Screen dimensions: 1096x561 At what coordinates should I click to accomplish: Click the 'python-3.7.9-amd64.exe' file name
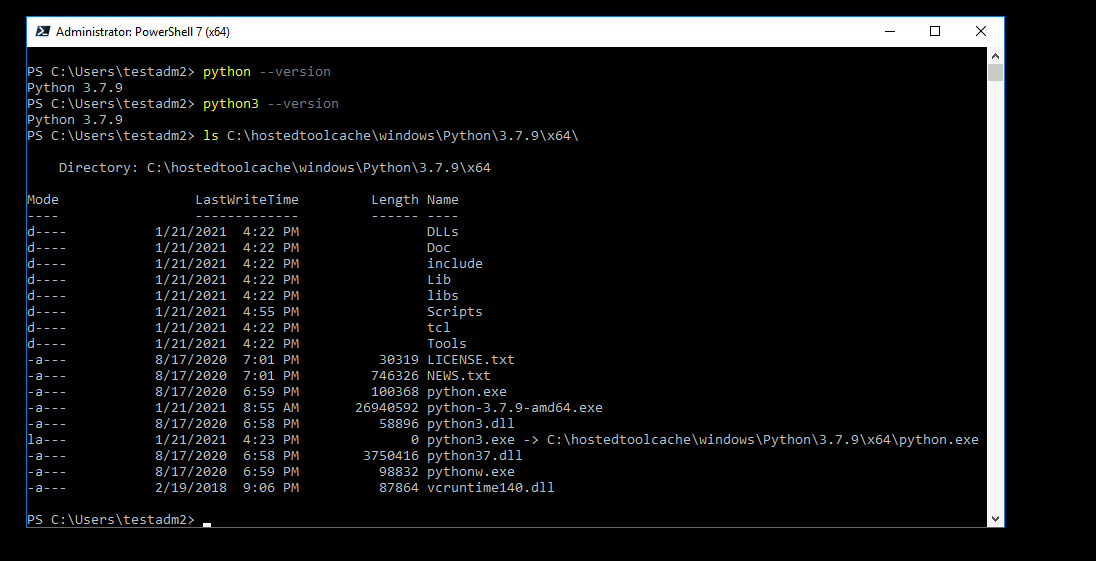point(514,408)
